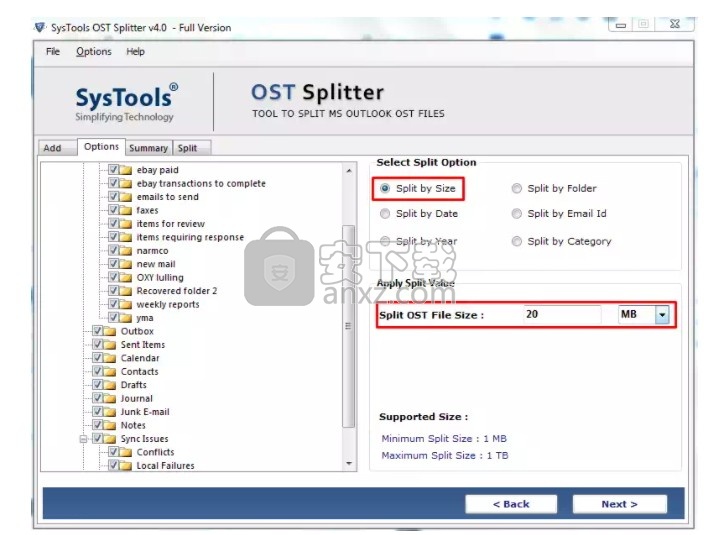The image size is (704, 535).
Task: Open the File menu
Action: pyautogui.click(x=53, y=52)
